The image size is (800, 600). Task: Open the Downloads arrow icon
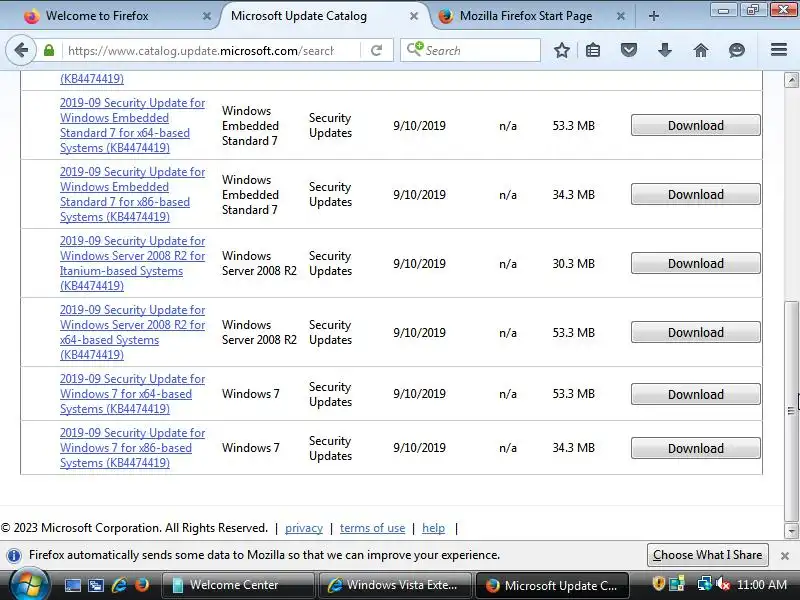(x=665, y=51)
